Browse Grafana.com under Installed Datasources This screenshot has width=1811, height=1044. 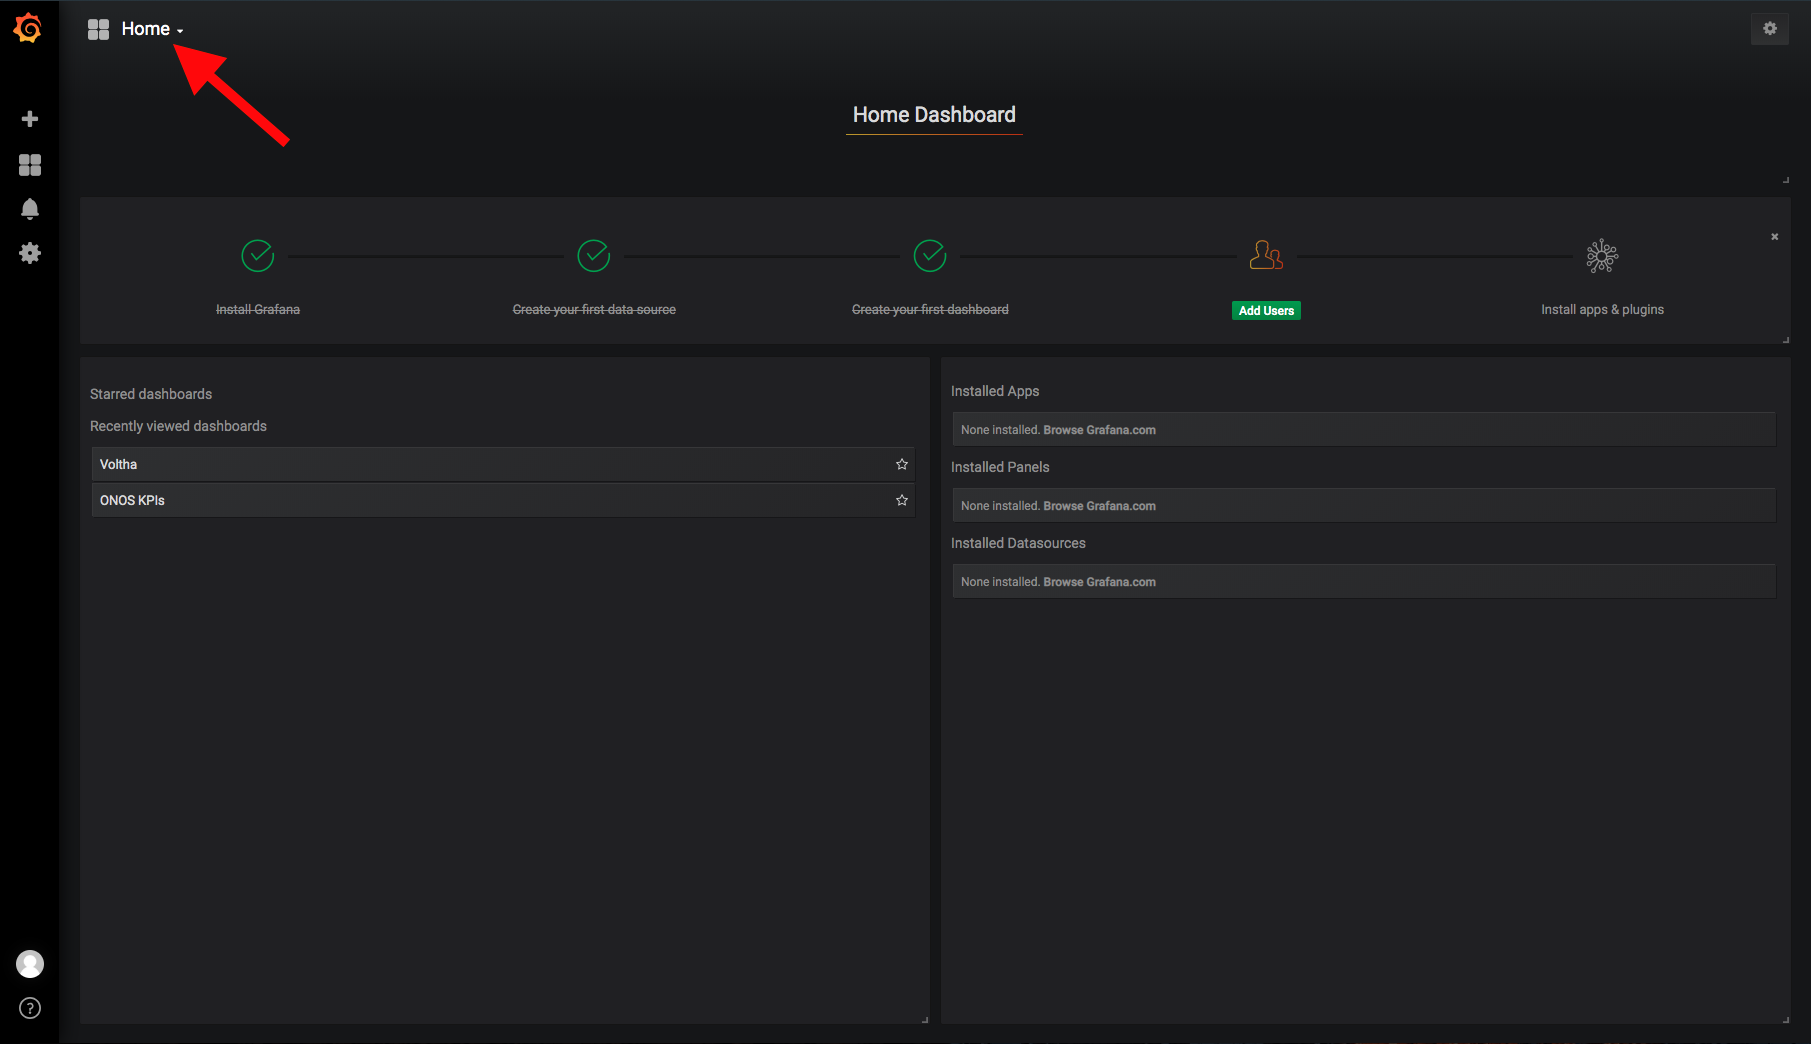1099,582
